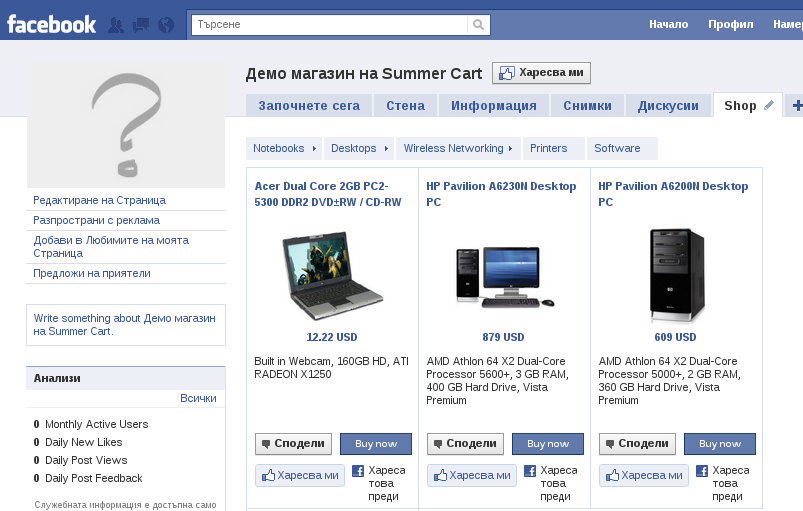Click the search magnifier button

[480, 24]
